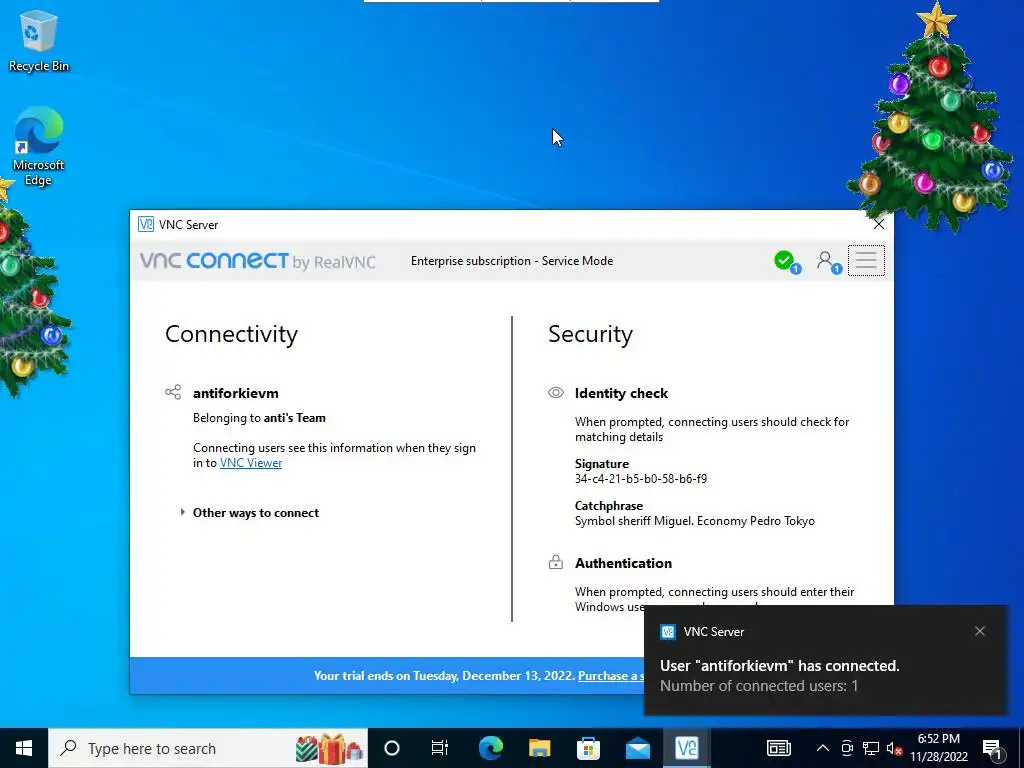Screen dimensions: 1024x768
Task: Close the VNC Server window
Action: [x=878, y=224]
